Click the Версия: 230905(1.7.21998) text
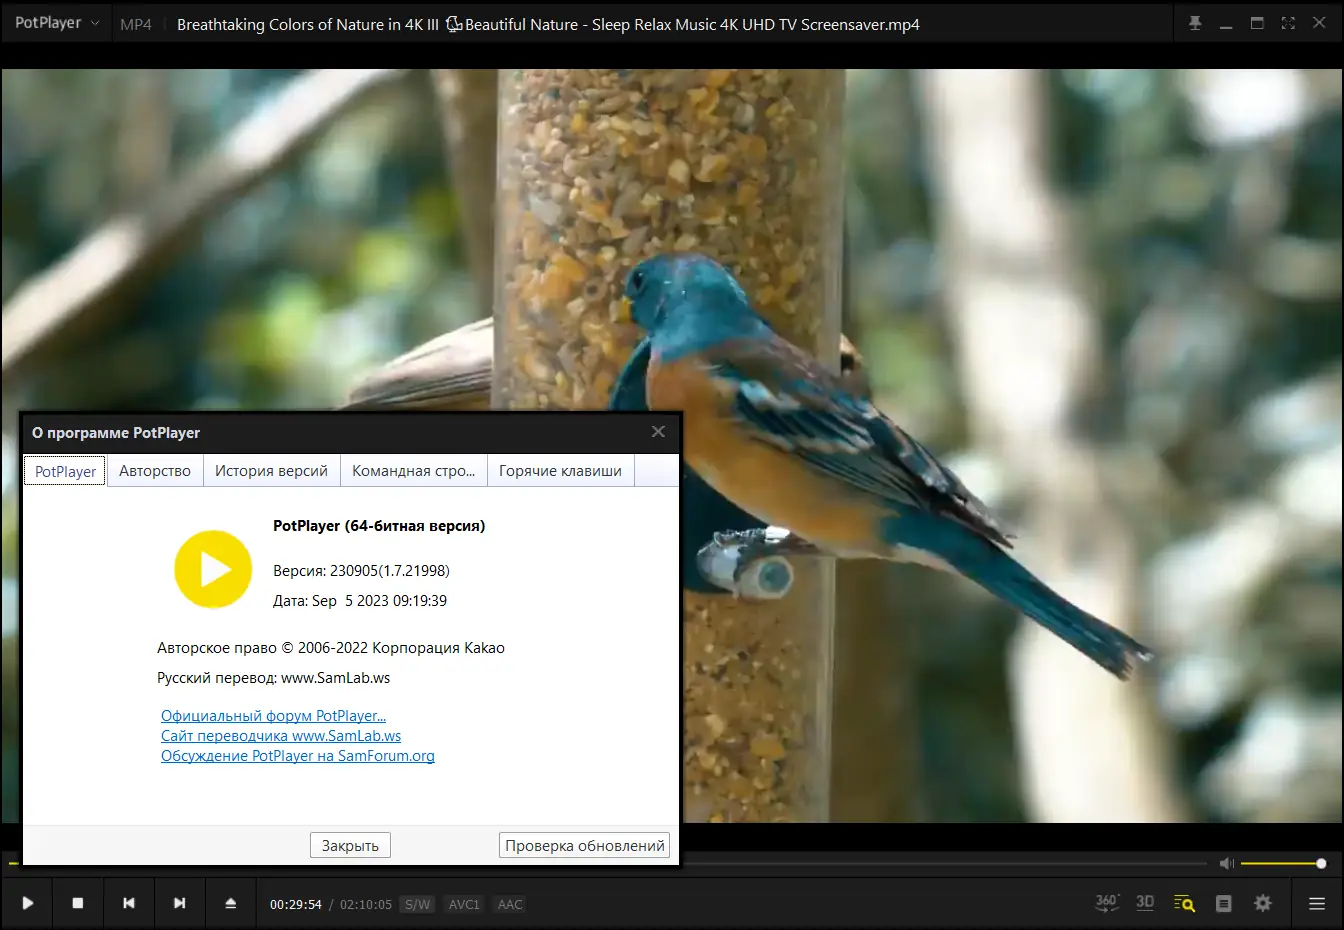 coord(361,571)
